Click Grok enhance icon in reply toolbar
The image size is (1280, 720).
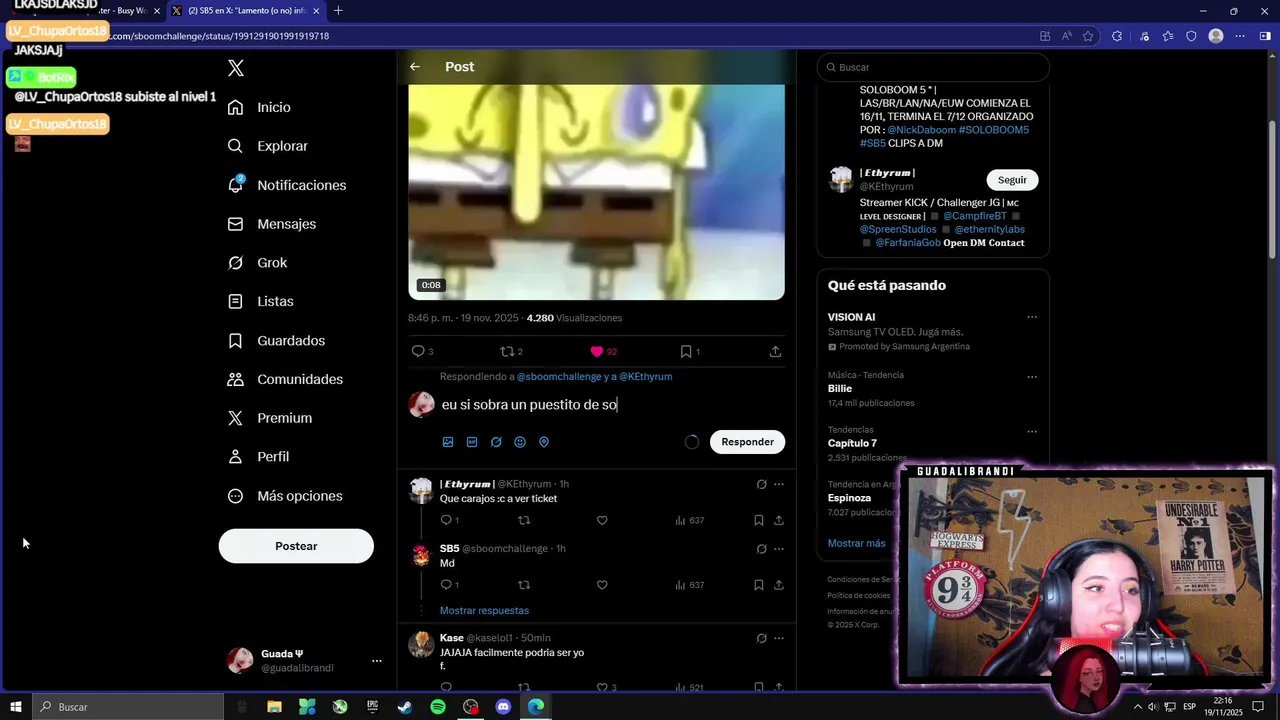[x=496, y=442]
